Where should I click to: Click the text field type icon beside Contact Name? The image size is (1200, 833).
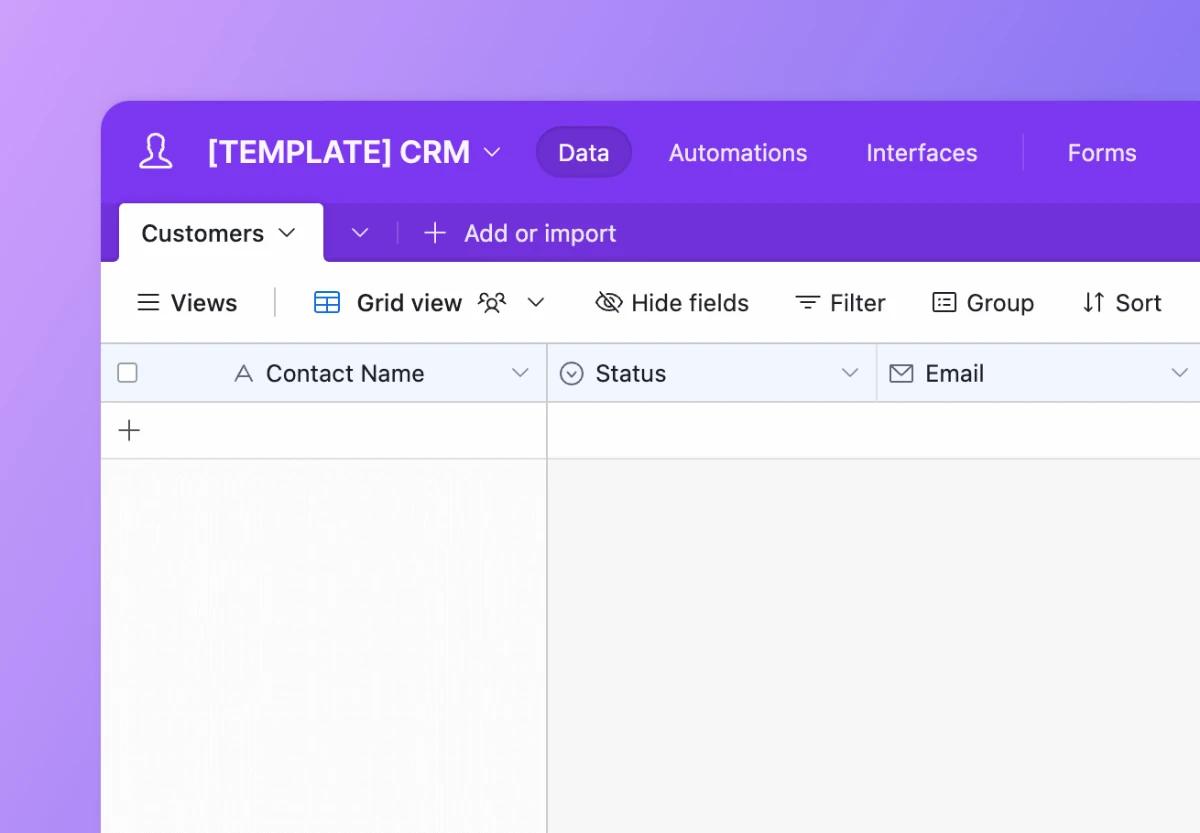click(x=243, y=373)
